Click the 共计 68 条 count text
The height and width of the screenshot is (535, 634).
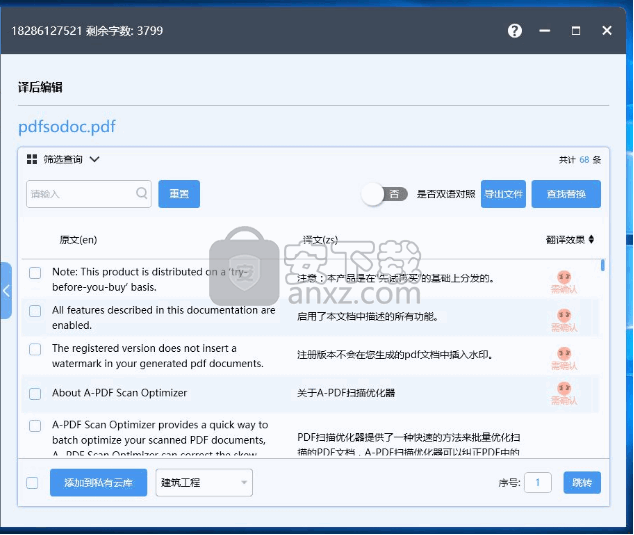click(580, 160)
